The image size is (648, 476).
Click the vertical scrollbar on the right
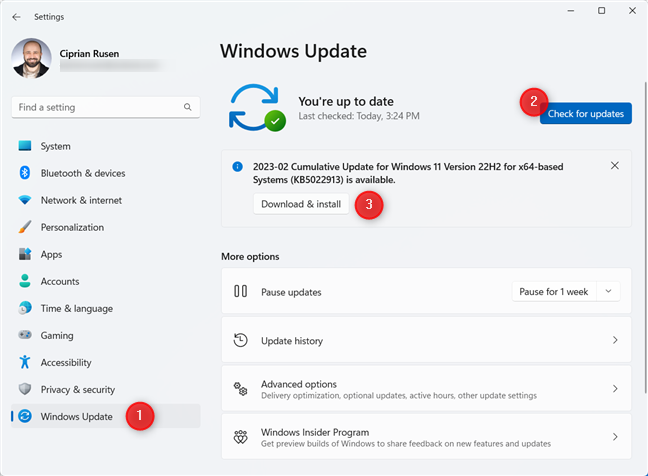pos(646,238)
